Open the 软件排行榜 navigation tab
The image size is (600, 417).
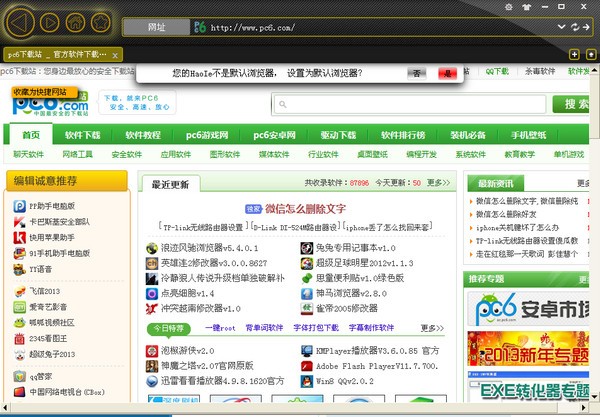pos(403,135)
